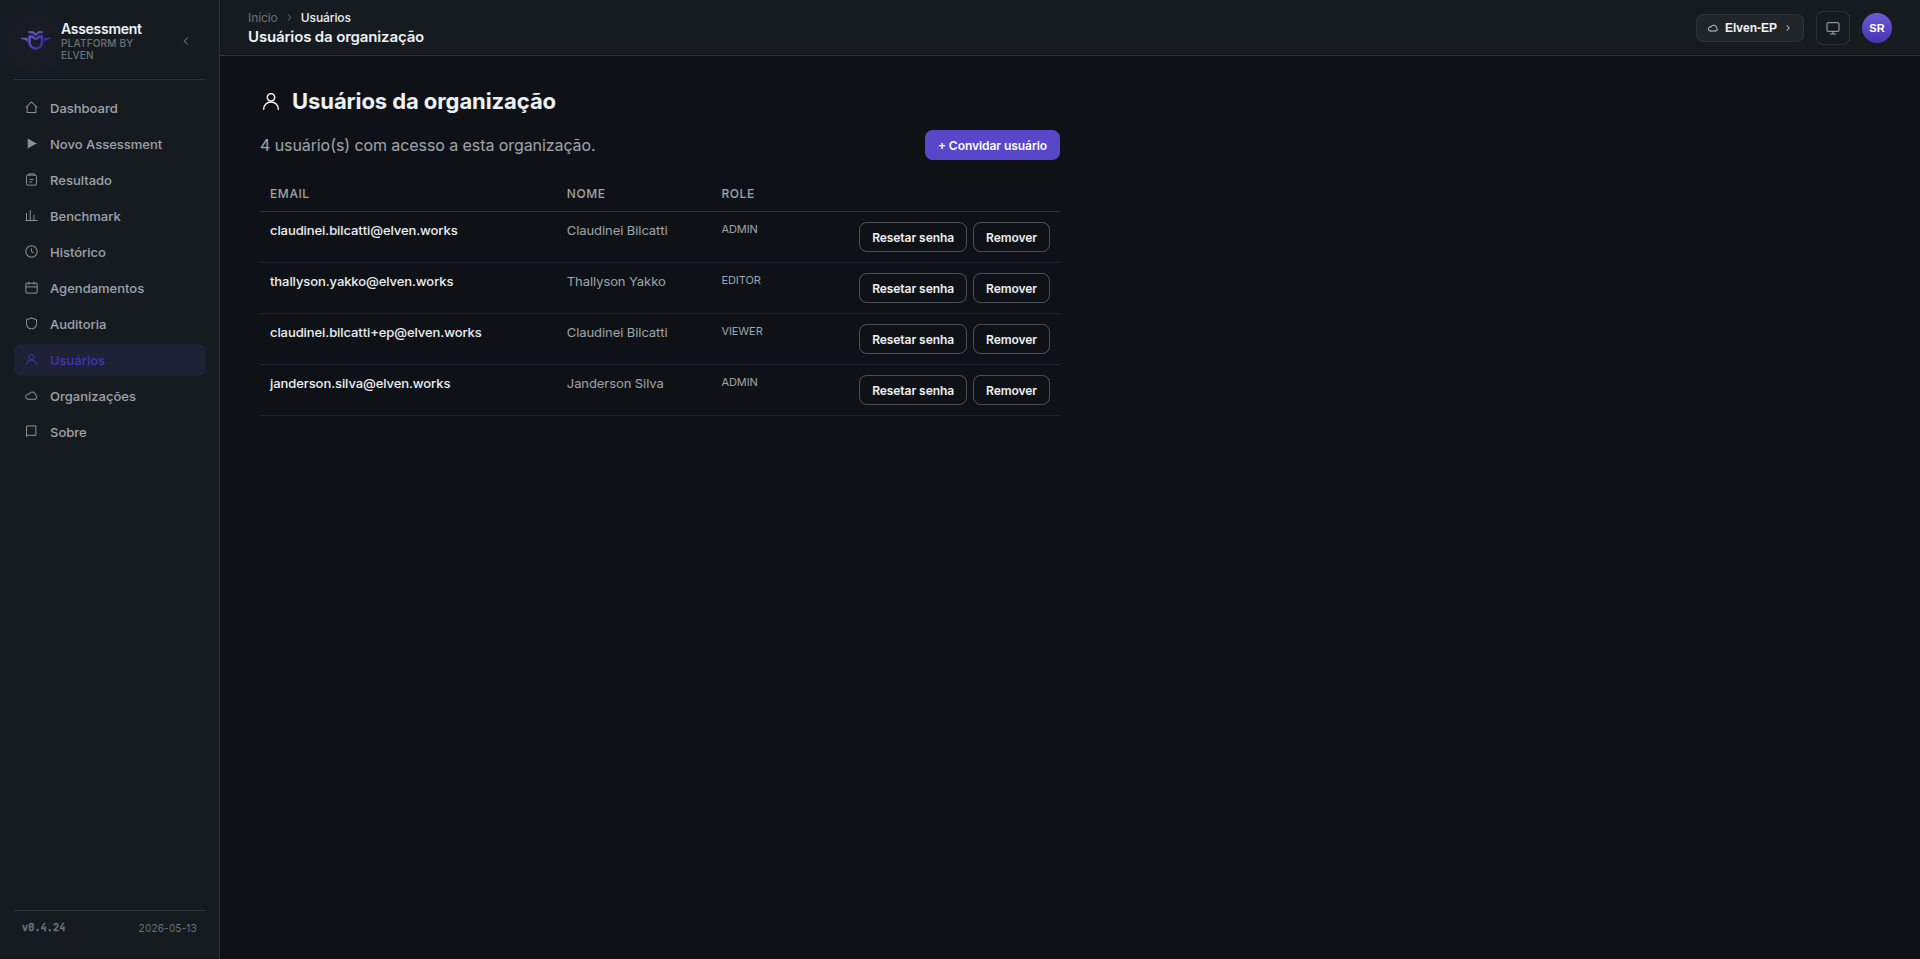This screenshot has width=1920, height=959.
Task: Open the Resultado menu item
Action: 109,180
